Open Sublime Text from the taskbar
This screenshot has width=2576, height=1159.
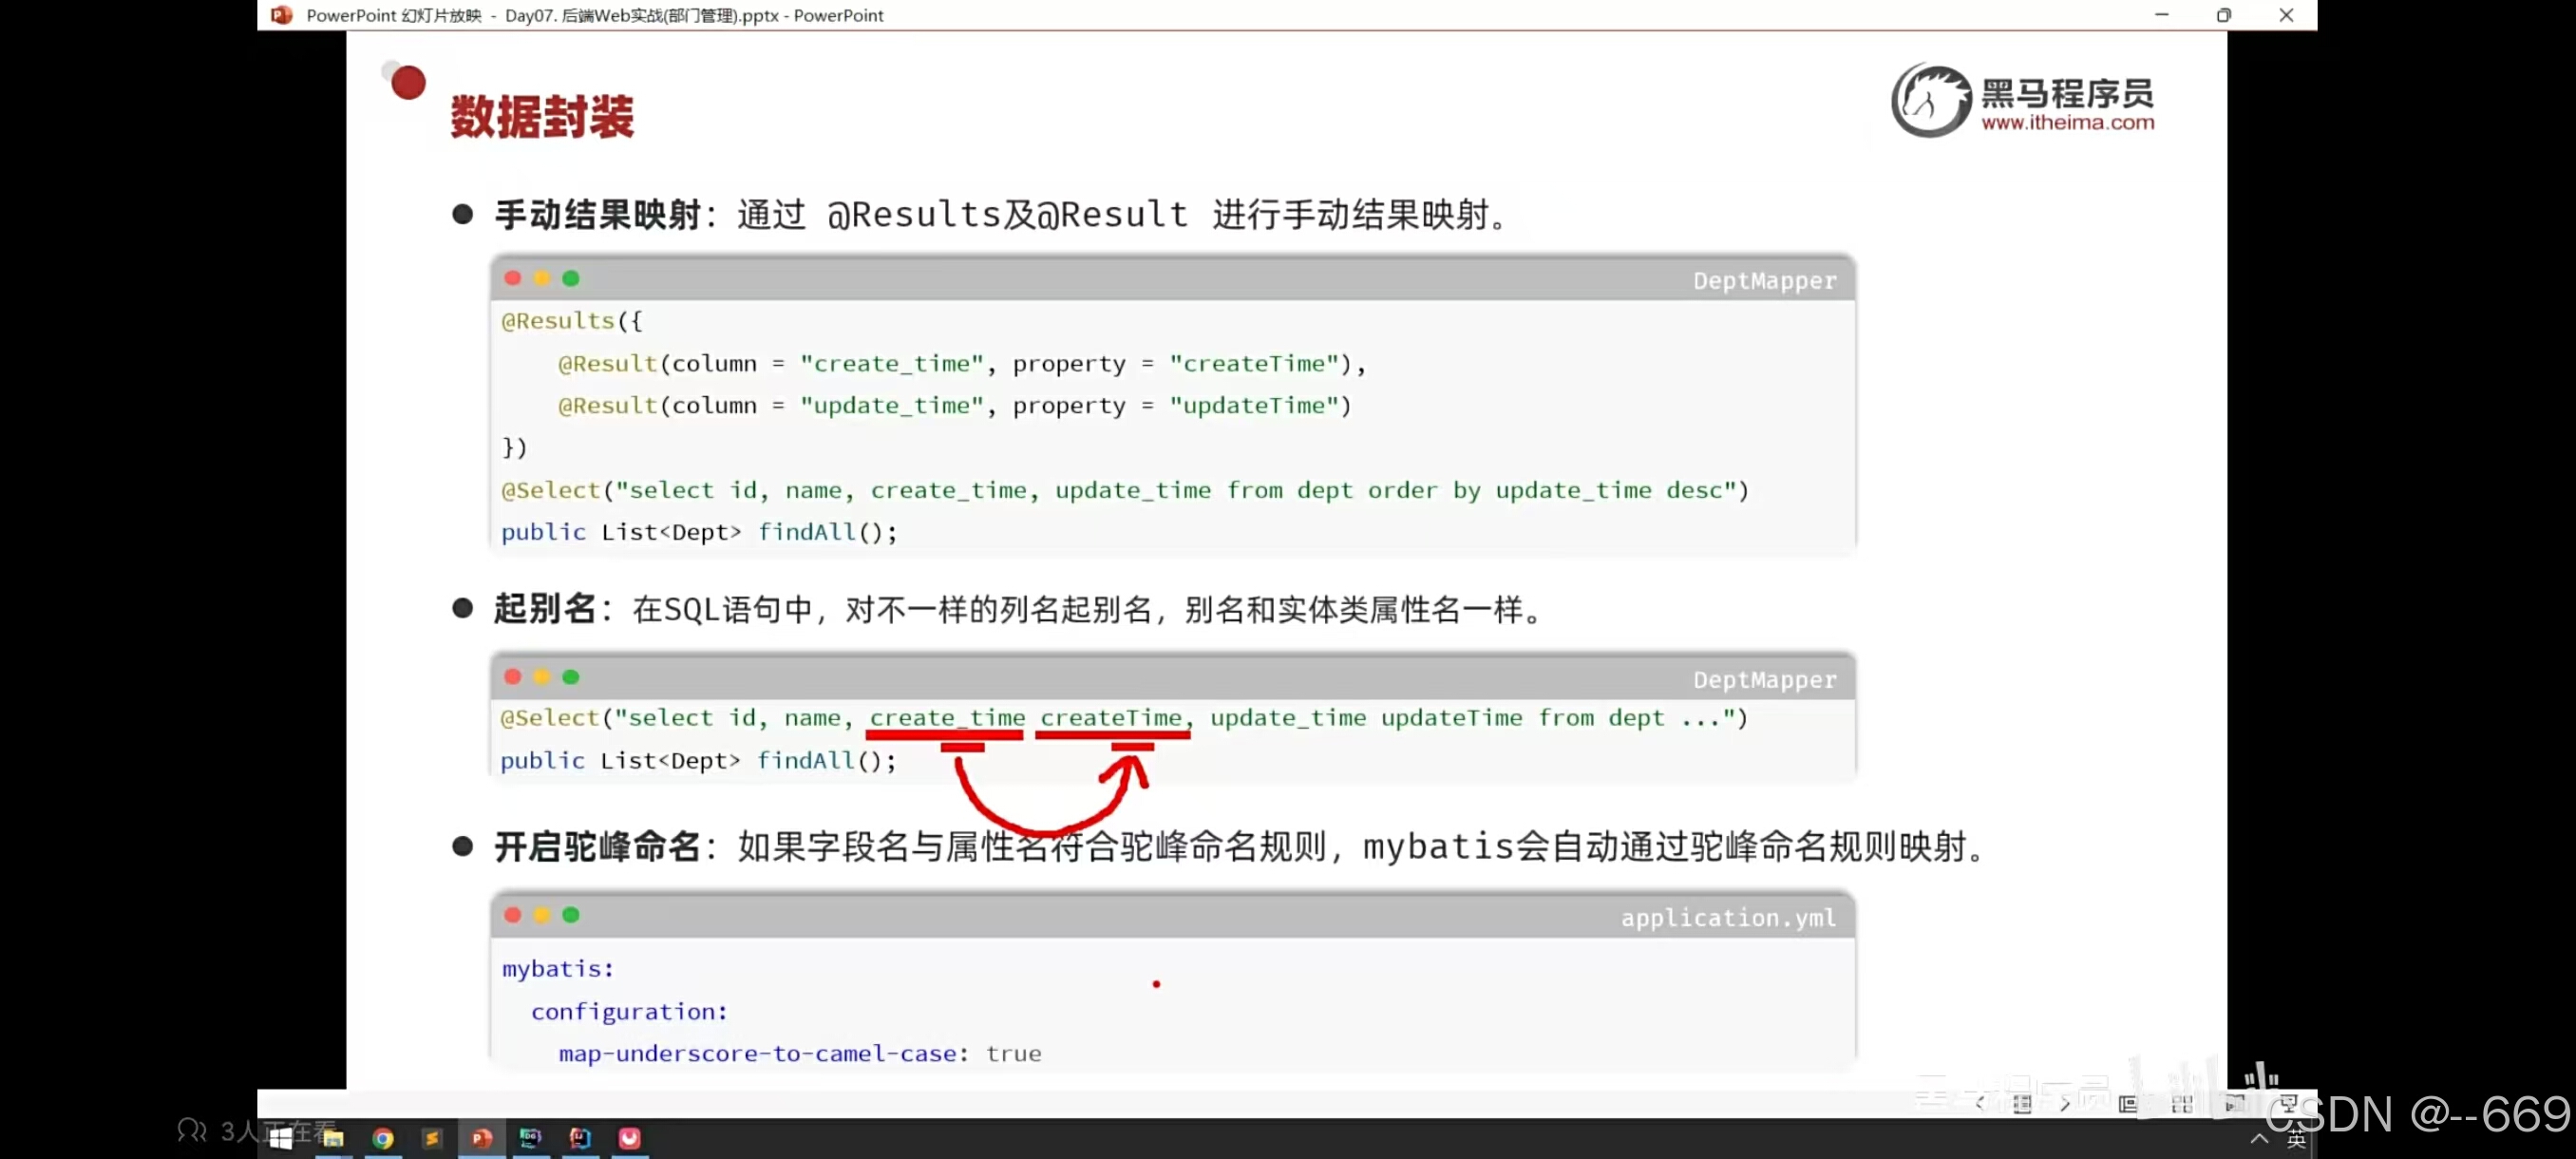point(432,1138)
